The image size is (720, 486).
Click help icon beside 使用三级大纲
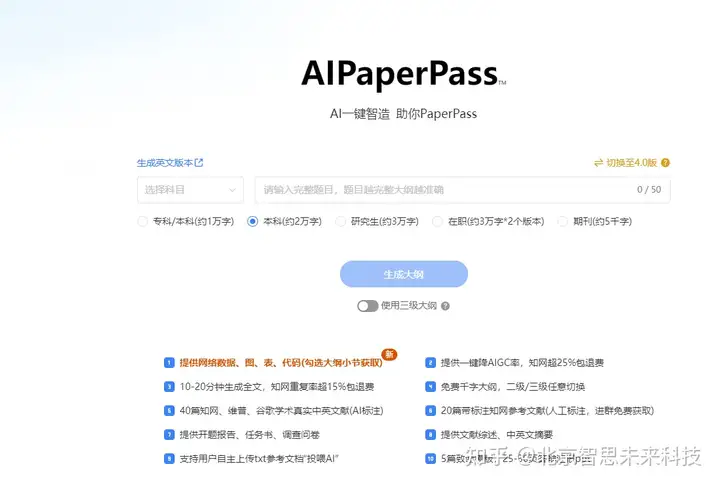click(445, 306)
